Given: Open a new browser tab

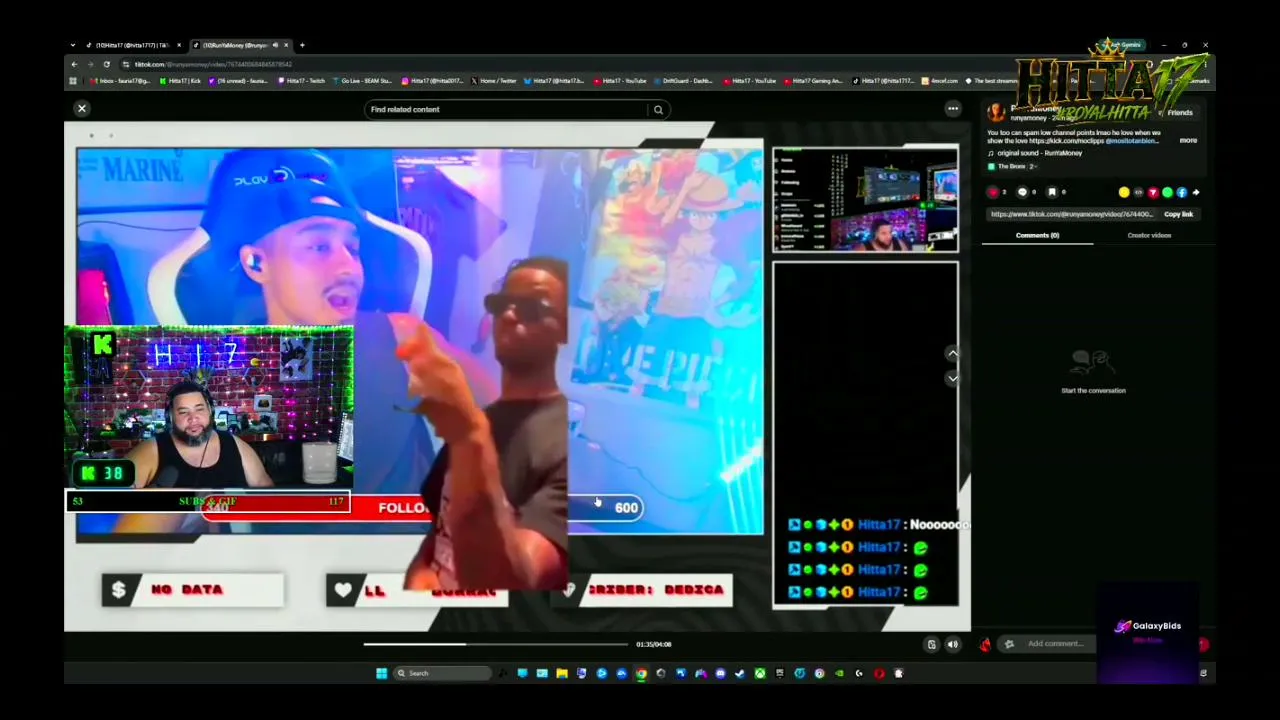Looking at the screenshot, I should [x=302, y=45].
